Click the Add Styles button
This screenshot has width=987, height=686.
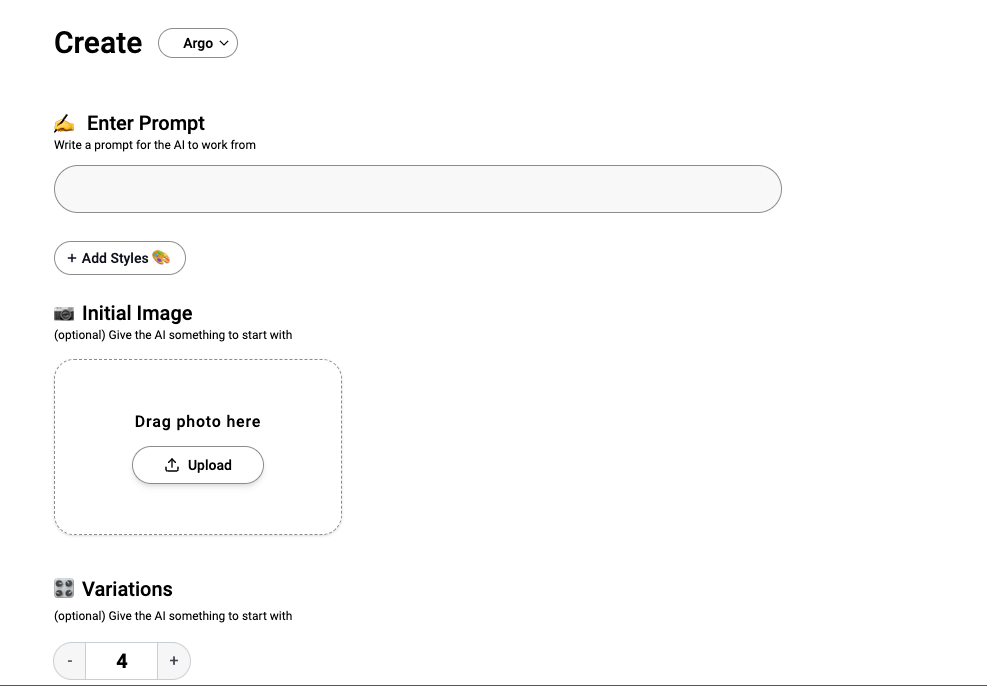(120, 258)
